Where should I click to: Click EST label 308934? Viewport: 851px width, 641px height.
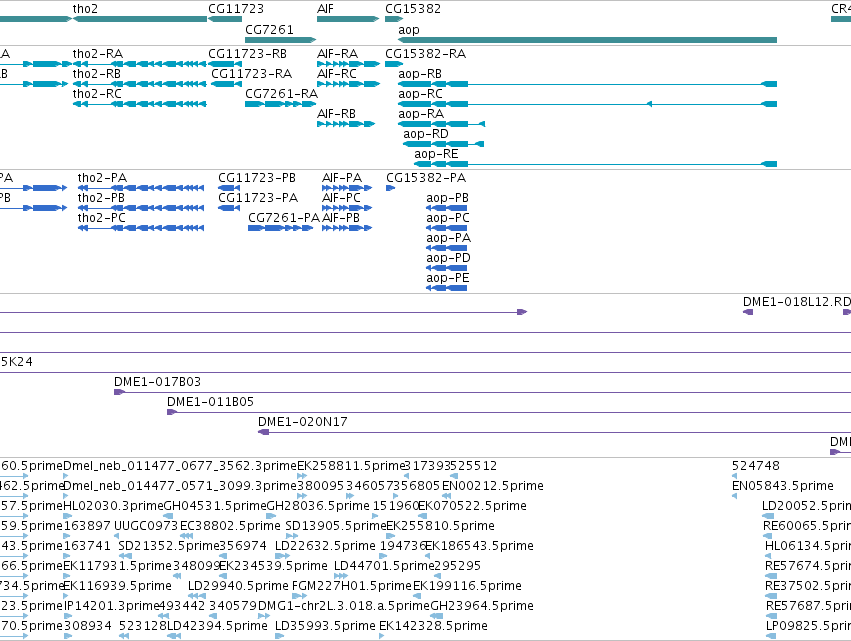(x=87, y=626)
